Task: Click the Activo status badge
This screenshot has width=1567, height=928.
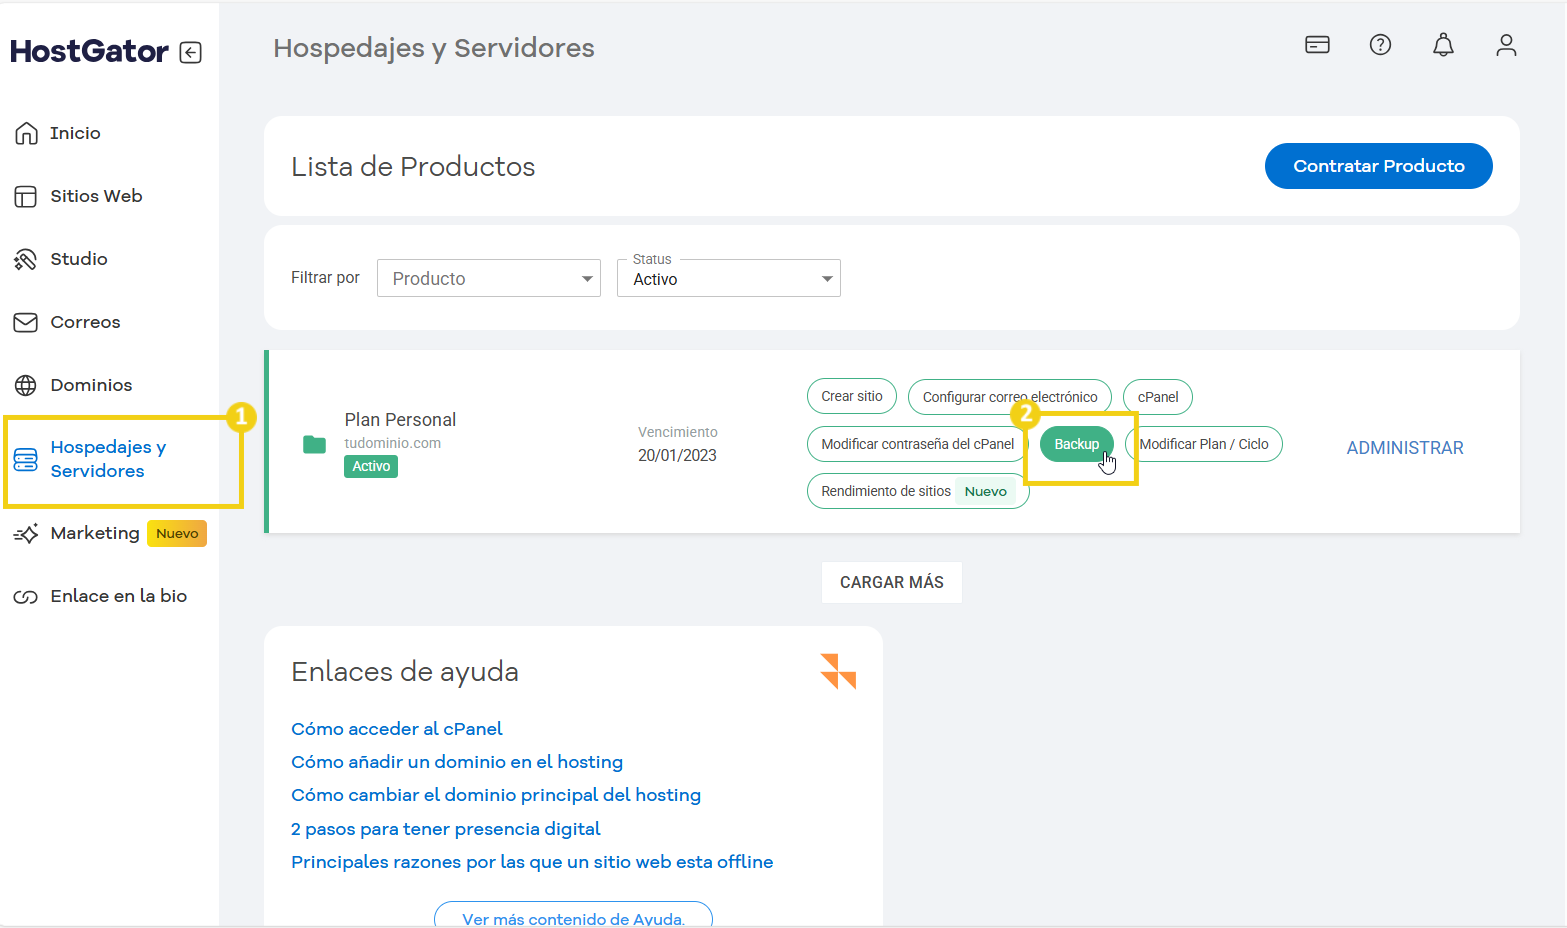Action: [x=370, y=466]
